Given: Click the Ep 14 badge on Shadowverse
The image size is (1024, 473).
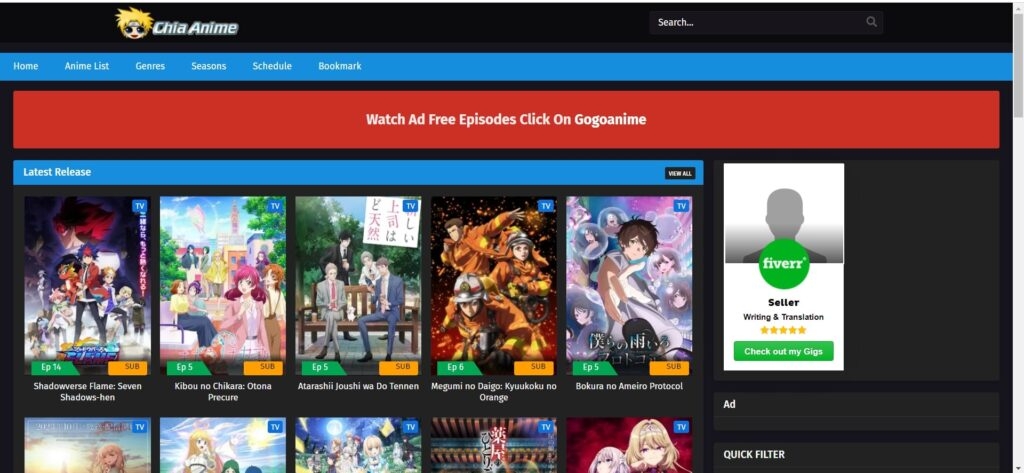Looking at the screenshot, I should tap(54, 367).
